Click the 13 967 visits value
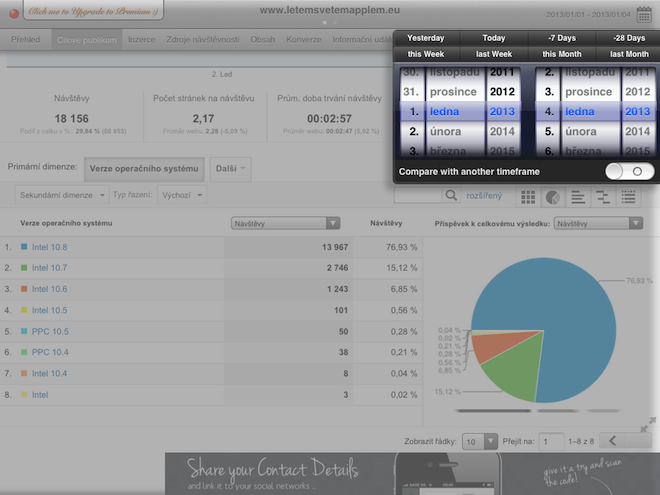The image size is (660, 495). point(335,247)
